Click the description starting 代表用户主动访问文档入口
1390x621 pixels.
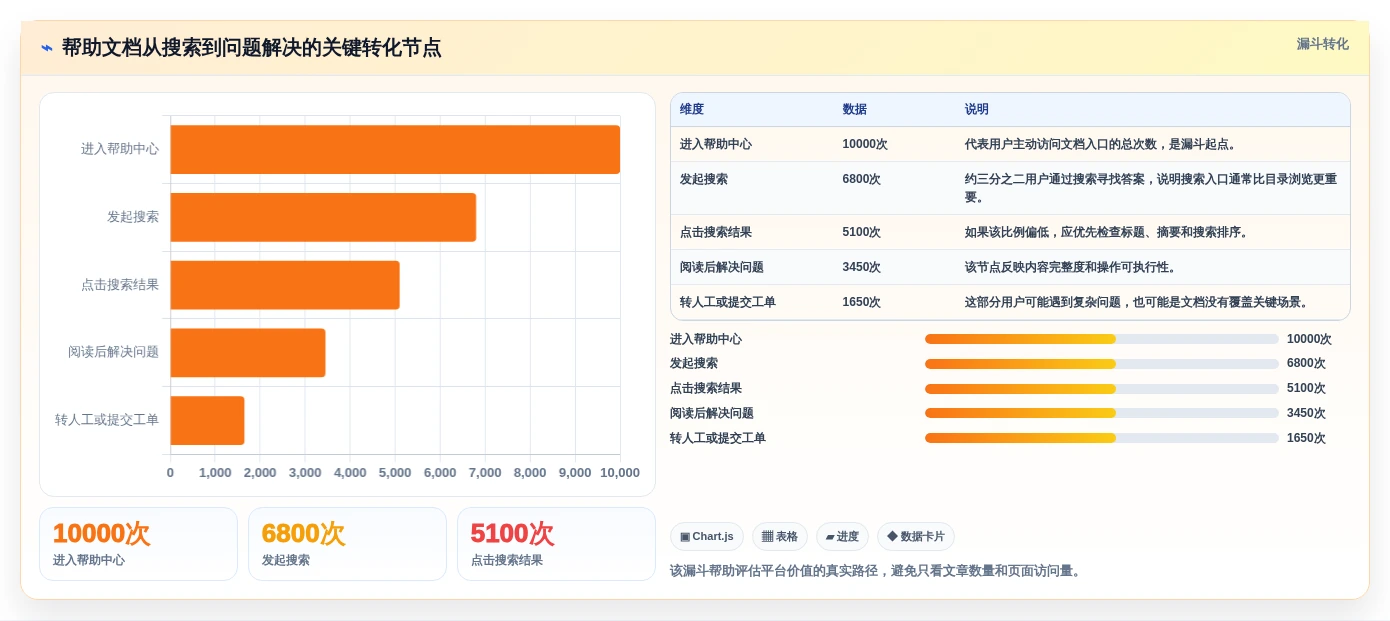(x=1103, y=144)
